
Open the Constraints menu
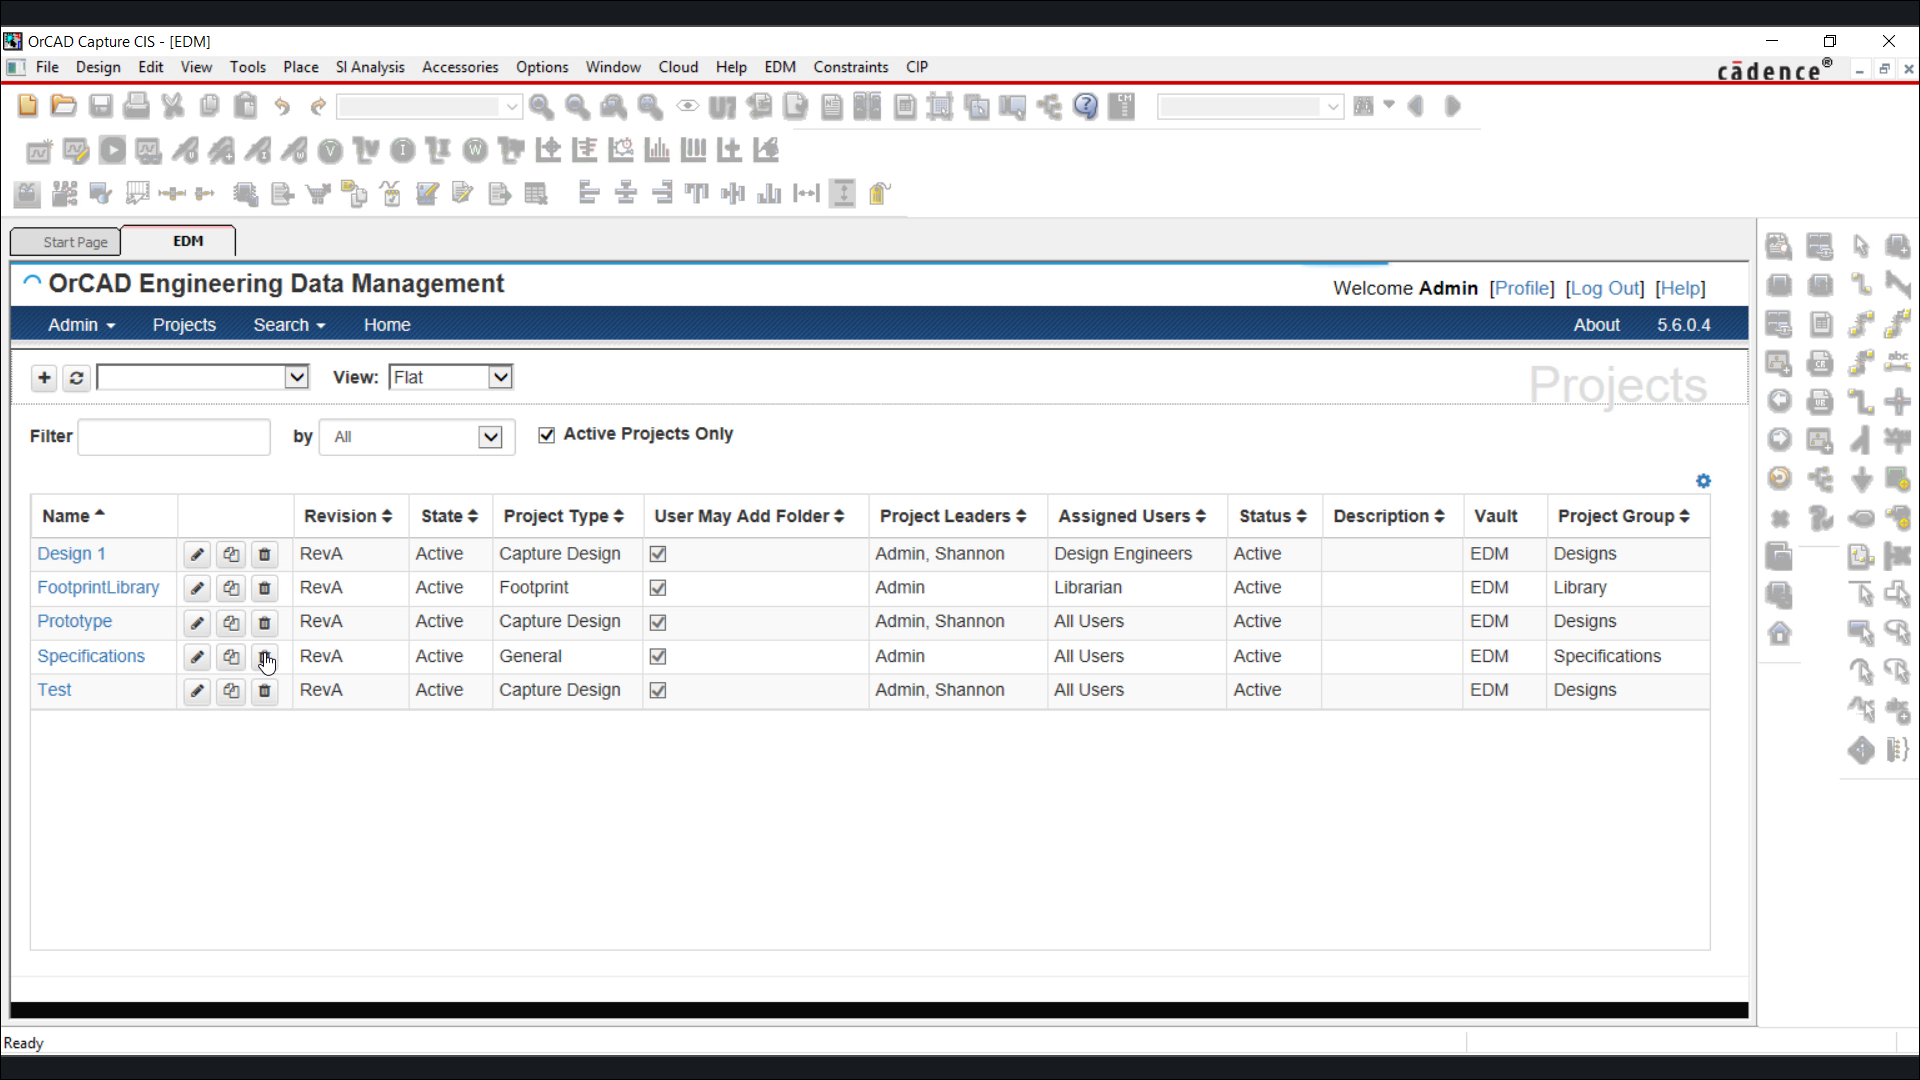click(851, 67)
